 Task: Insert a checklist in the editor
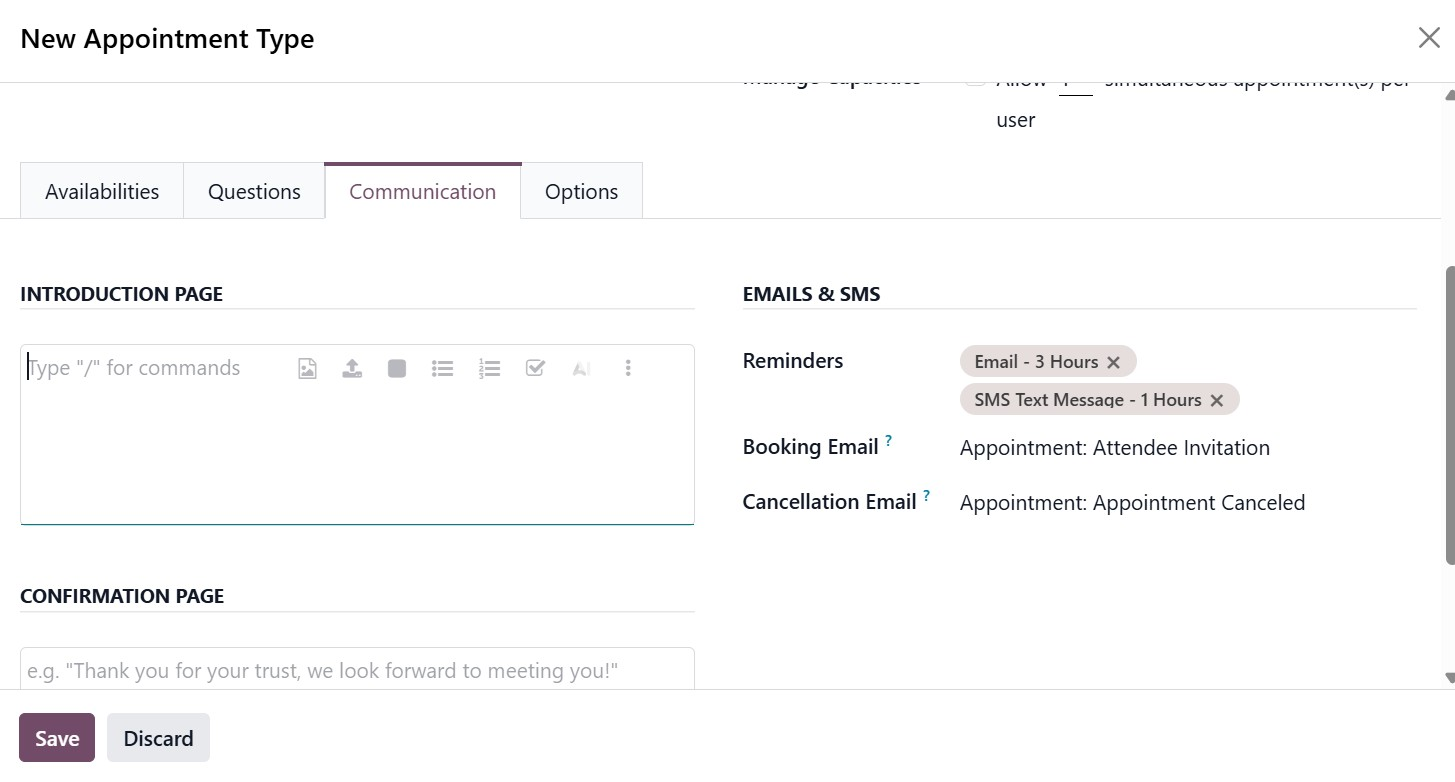535,369
